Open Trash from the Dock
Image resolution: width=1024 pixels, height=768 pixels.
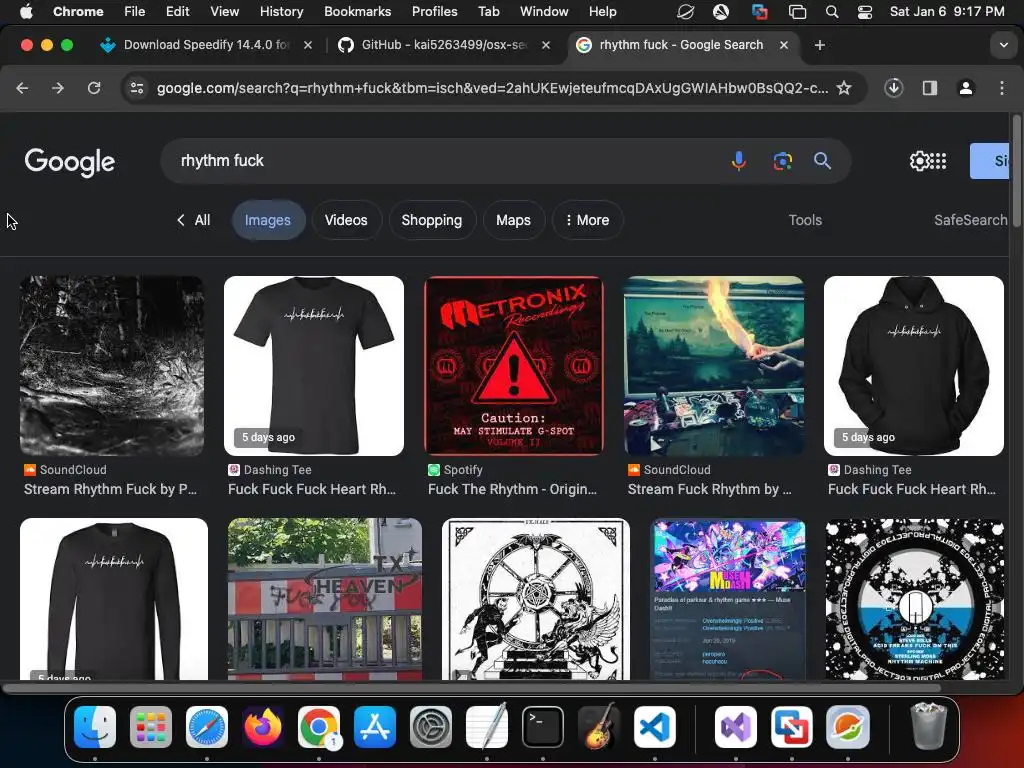point(928,727)
